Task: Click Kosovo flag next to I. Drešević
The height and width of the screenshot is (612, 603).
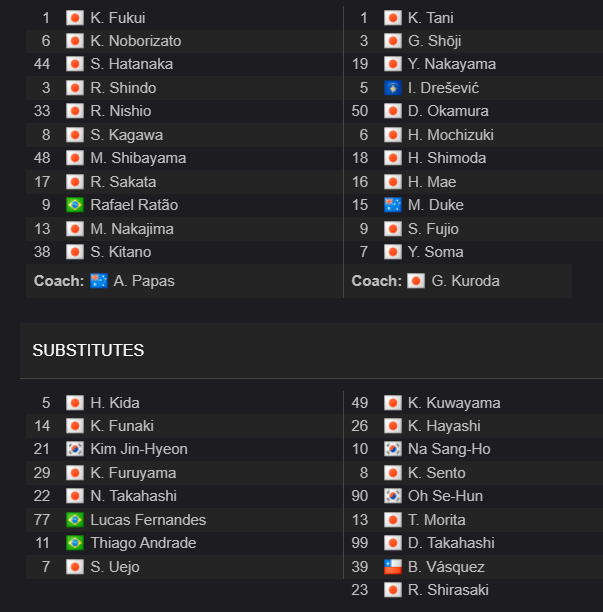Action: pos(393,88)
